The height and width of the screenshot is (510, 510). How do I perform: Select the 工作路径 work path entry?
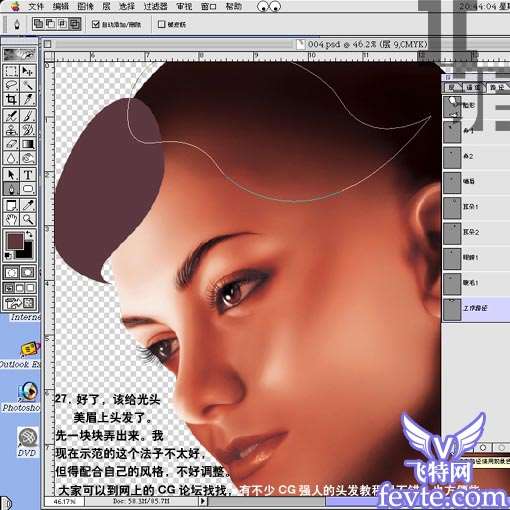(476, 308)
